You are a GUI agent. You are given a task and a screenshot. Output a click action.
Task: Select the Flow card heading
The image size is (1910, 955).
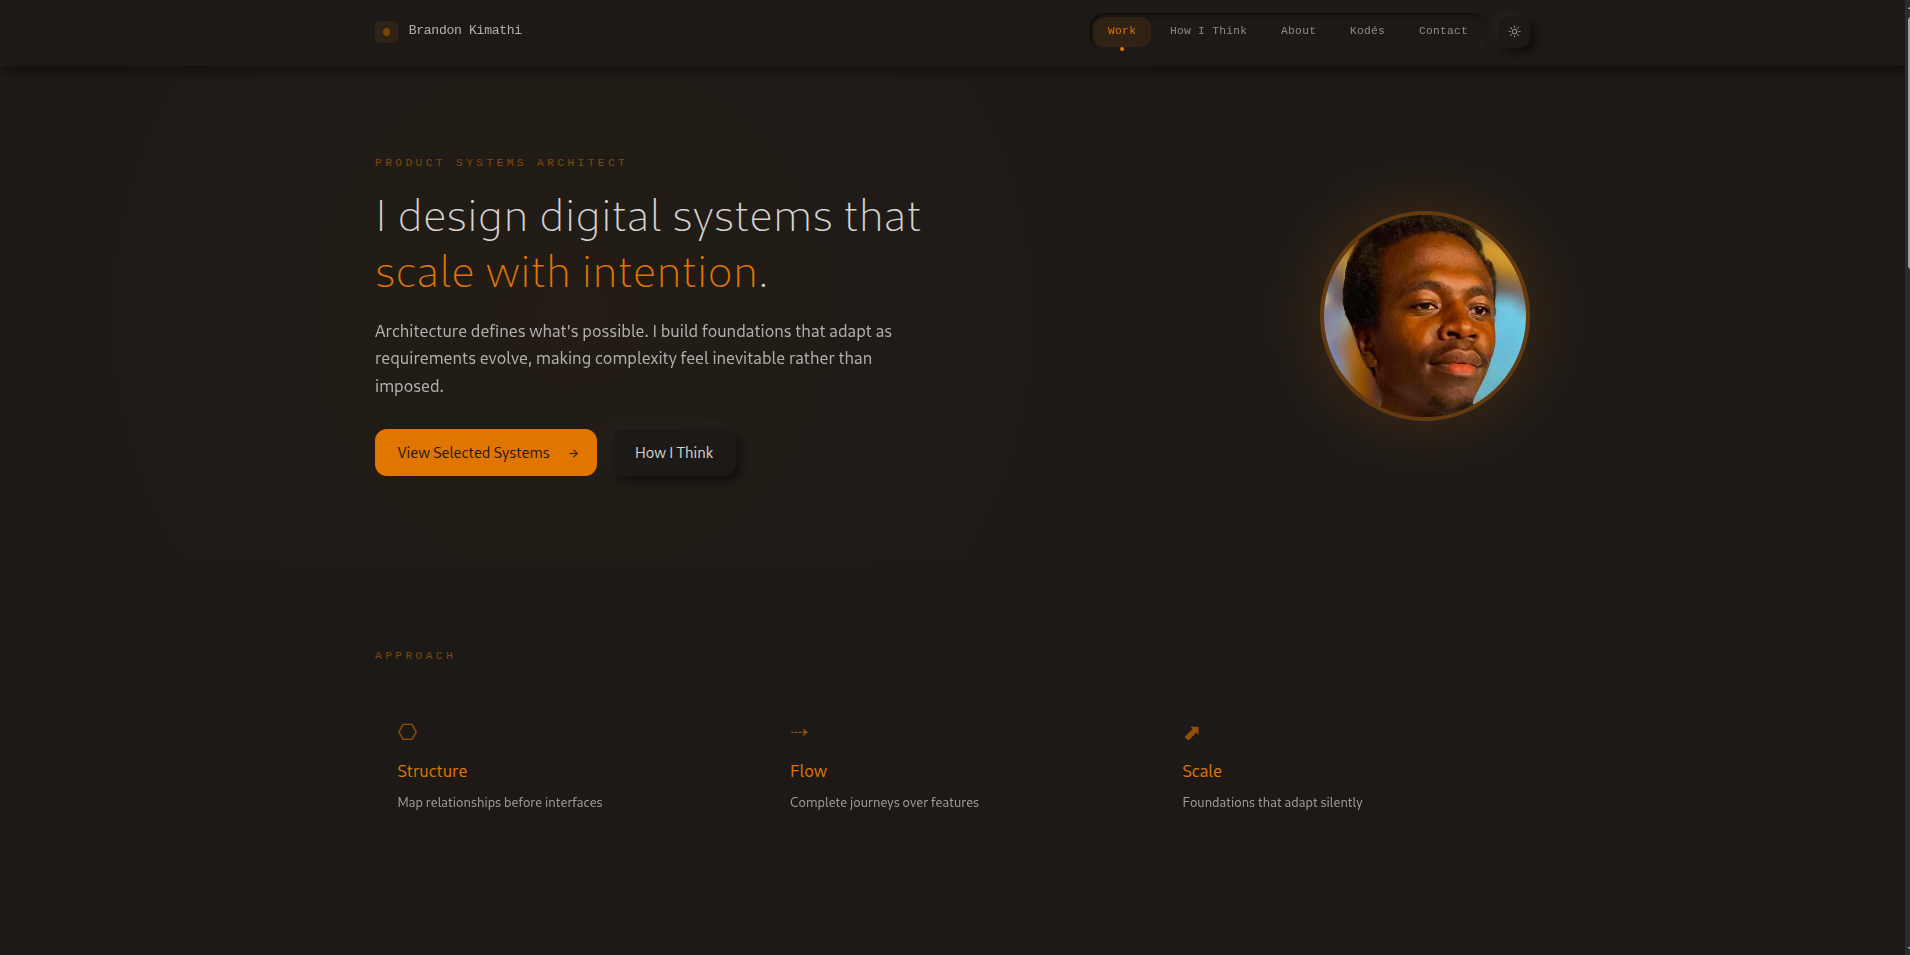click(x=808, y=771)
